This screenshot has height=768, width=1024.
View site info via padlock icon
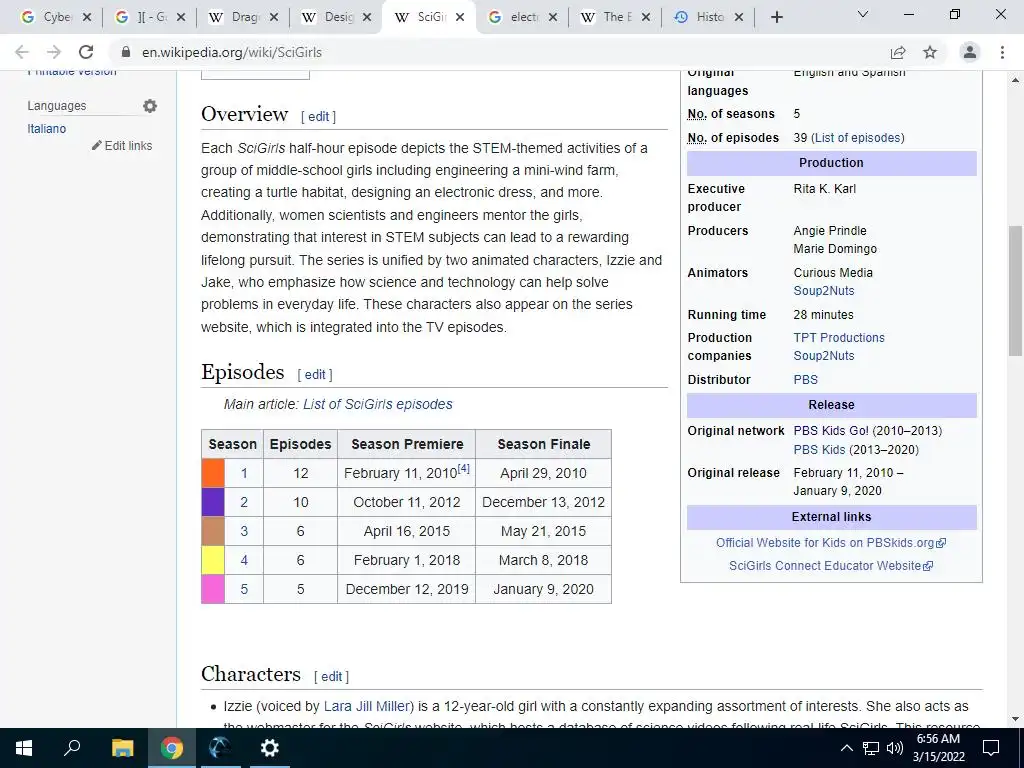[x=126, y=52]
